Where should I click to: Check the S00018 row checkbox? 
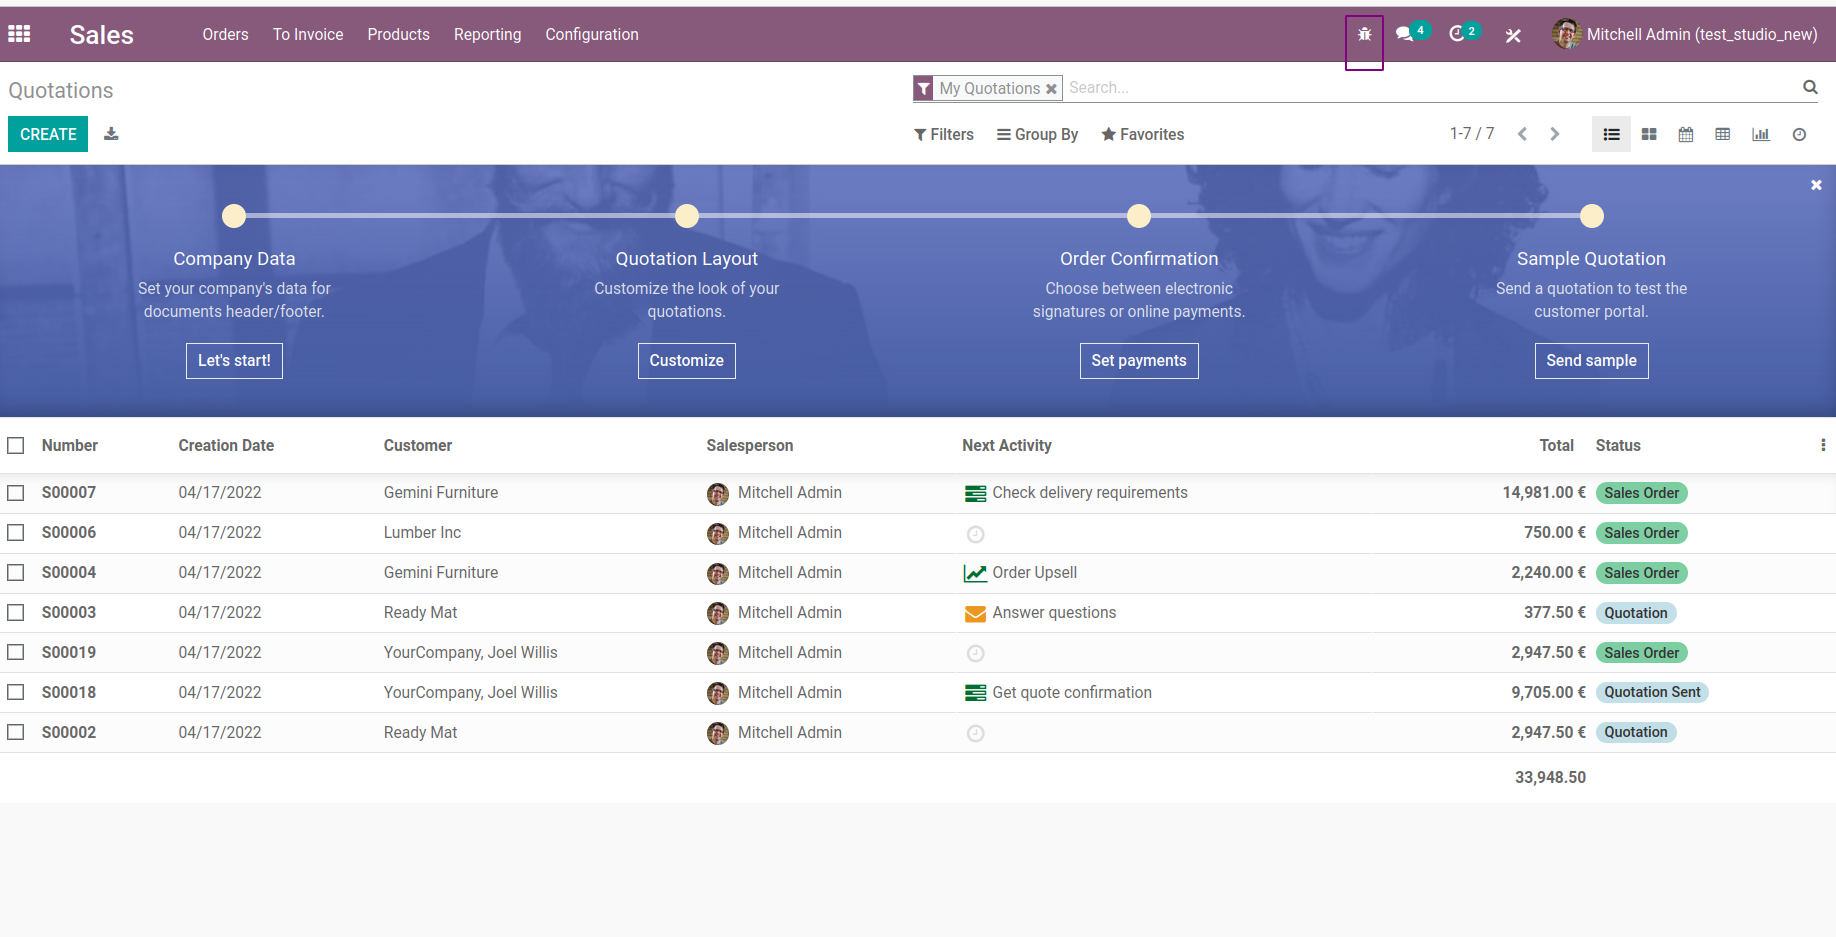tap(16, 692)
